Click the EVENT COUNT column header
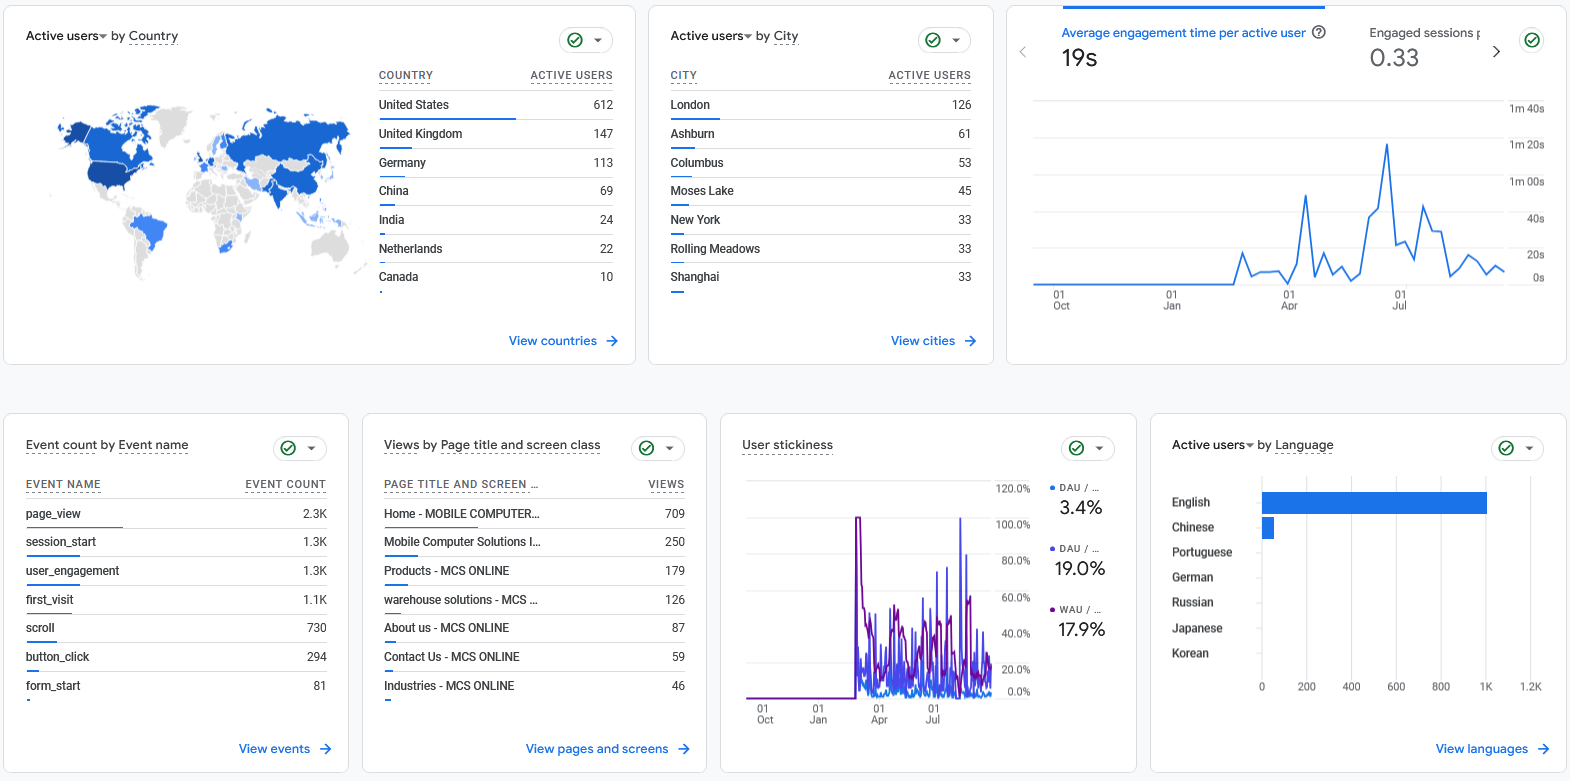The height and width of the screenshot is (781, 1570). 286,484
